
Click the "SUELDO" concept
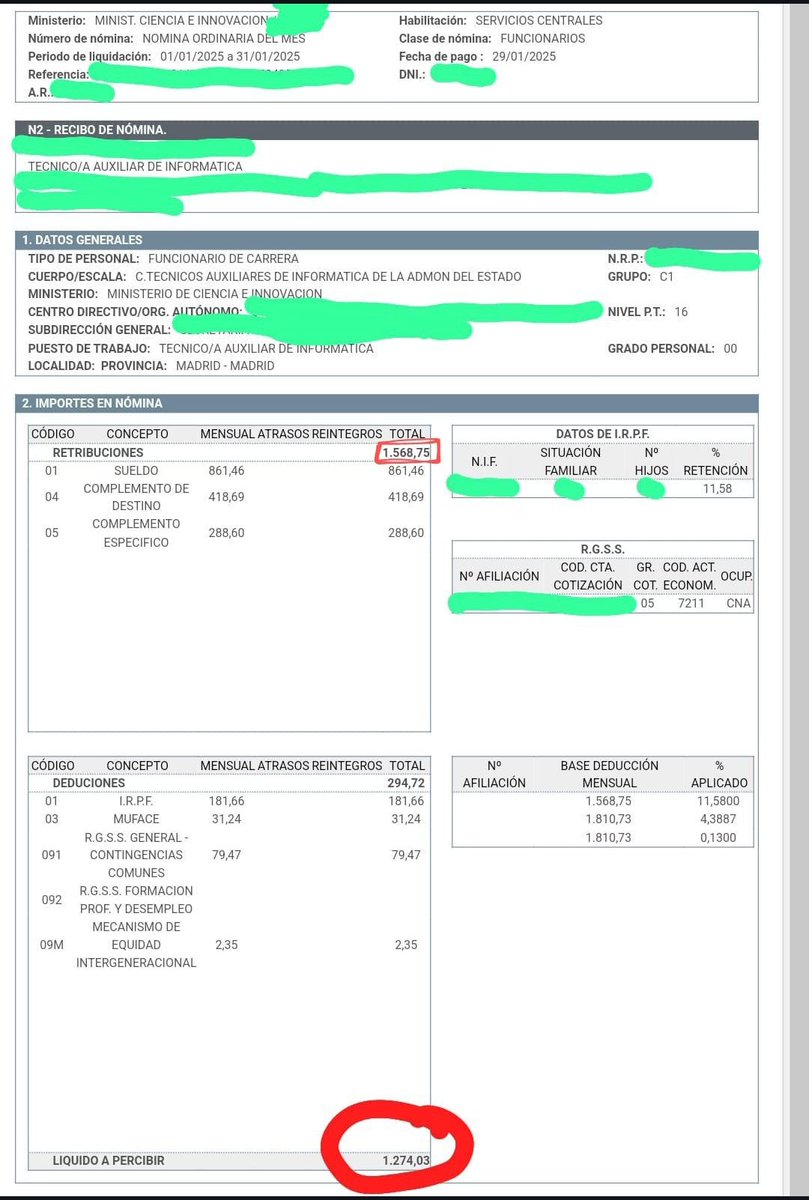136,471
